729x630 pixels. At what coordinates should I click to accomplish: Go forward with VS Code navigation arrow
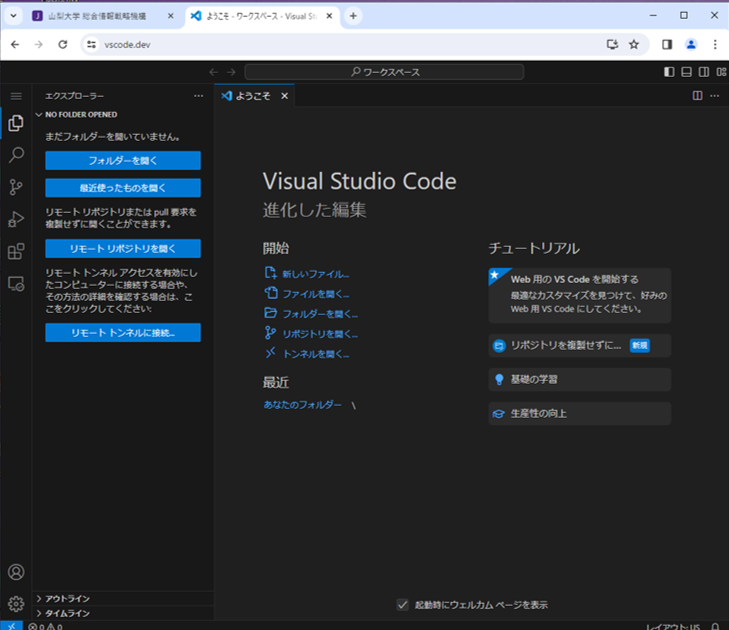pos(231,72)
